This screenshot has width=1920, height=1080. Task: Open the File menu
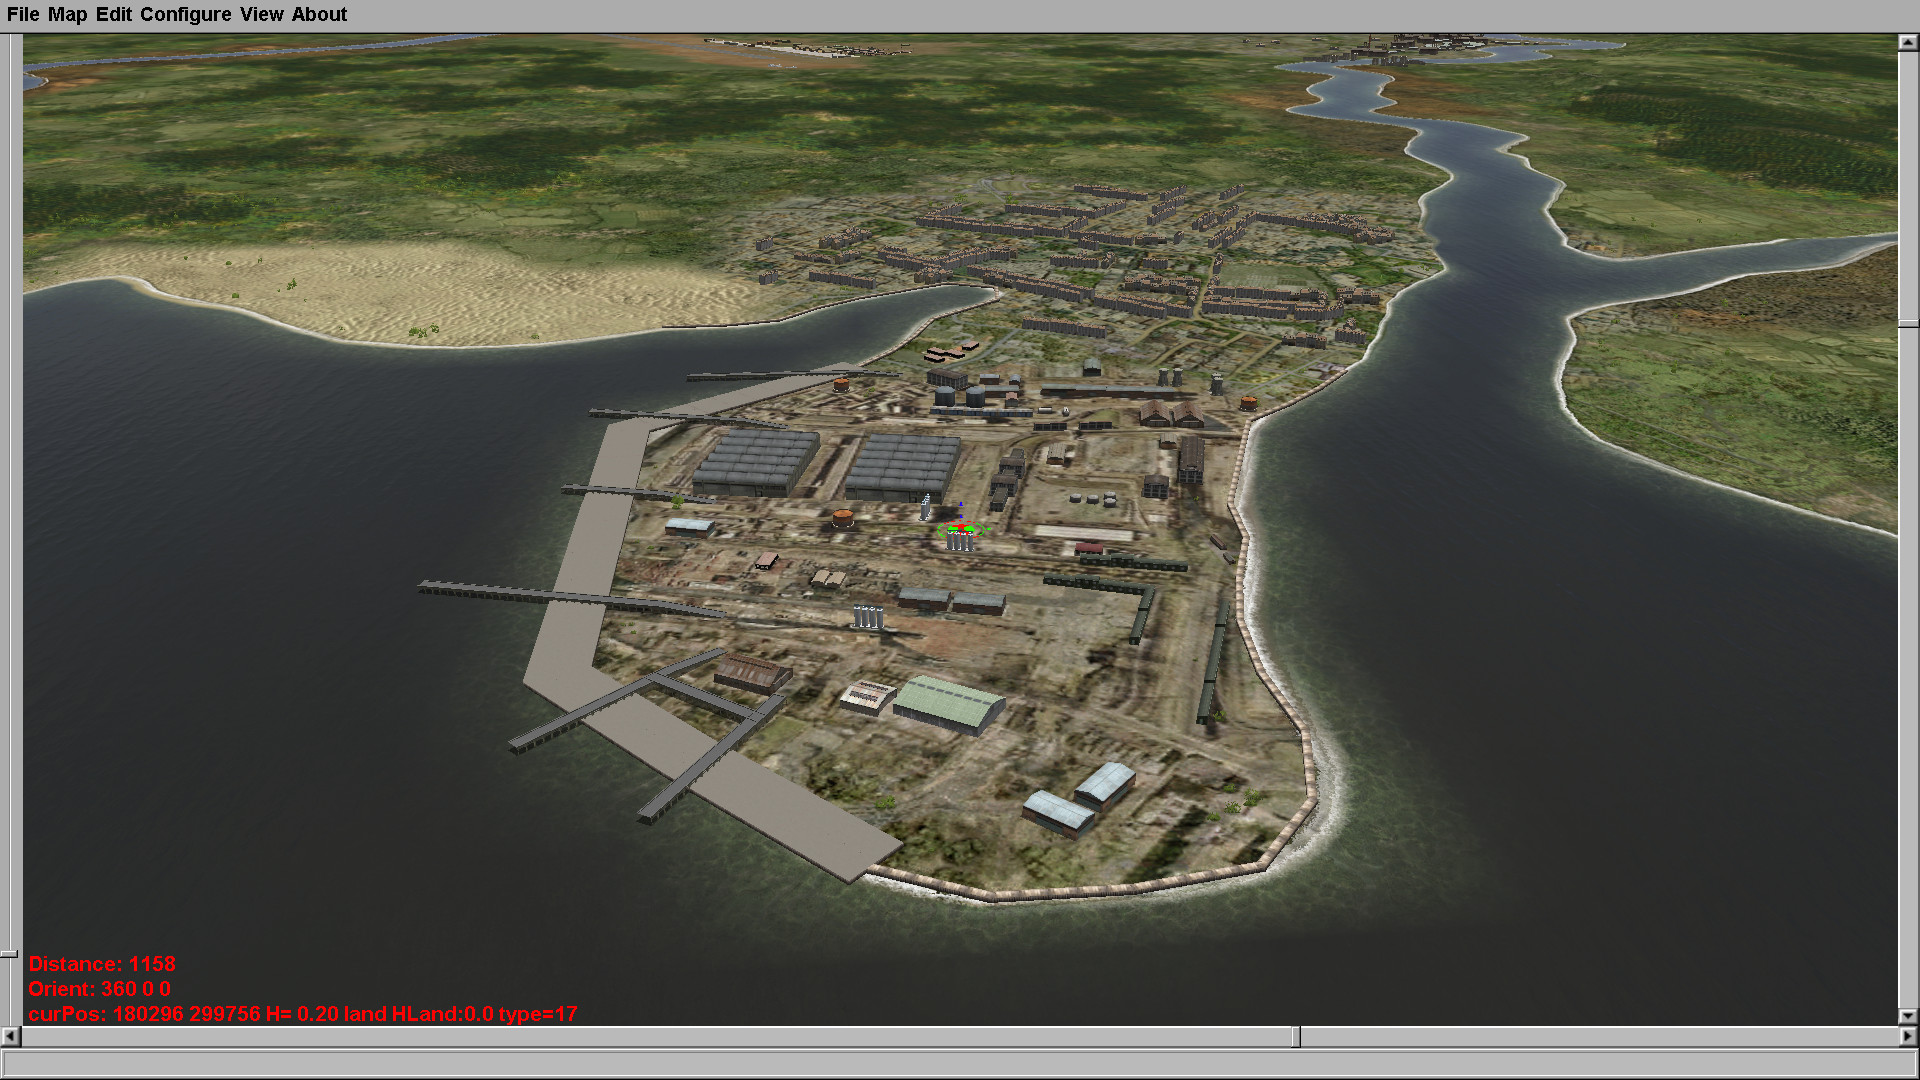click(23, 14)
